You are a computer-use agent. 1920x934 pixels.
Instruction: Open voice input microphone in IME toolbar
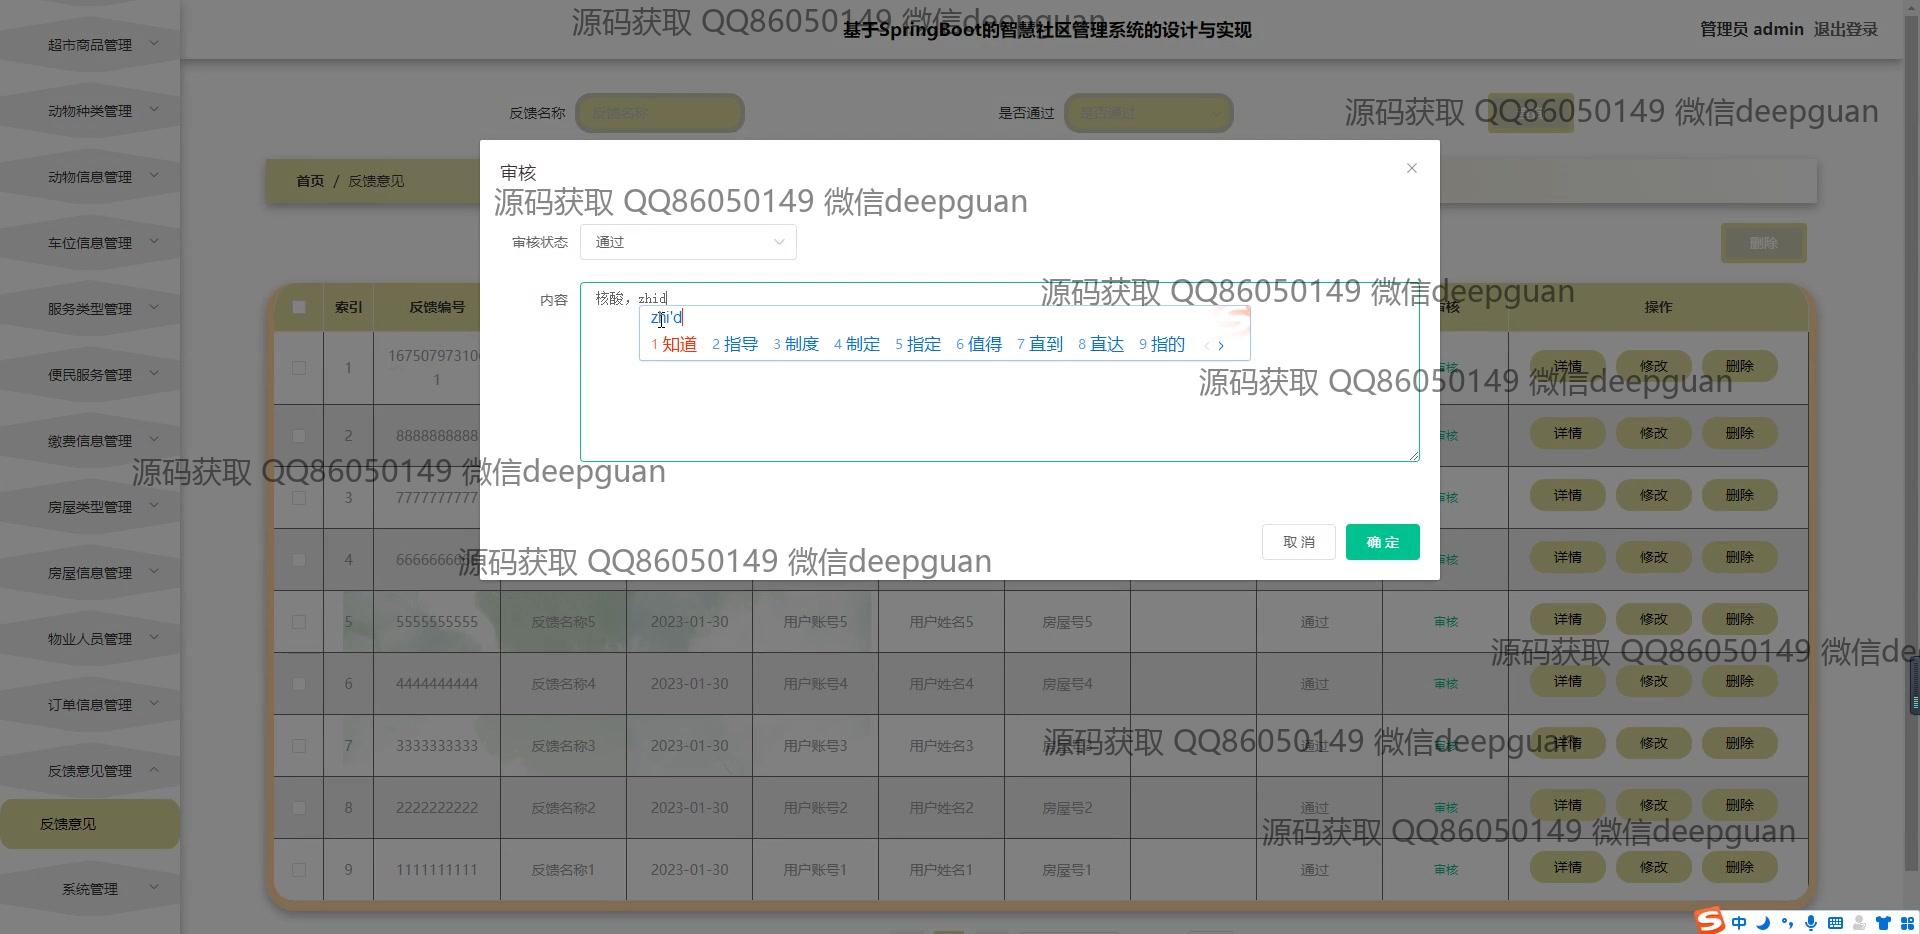pyautogui.click(x=1811, y=923)
